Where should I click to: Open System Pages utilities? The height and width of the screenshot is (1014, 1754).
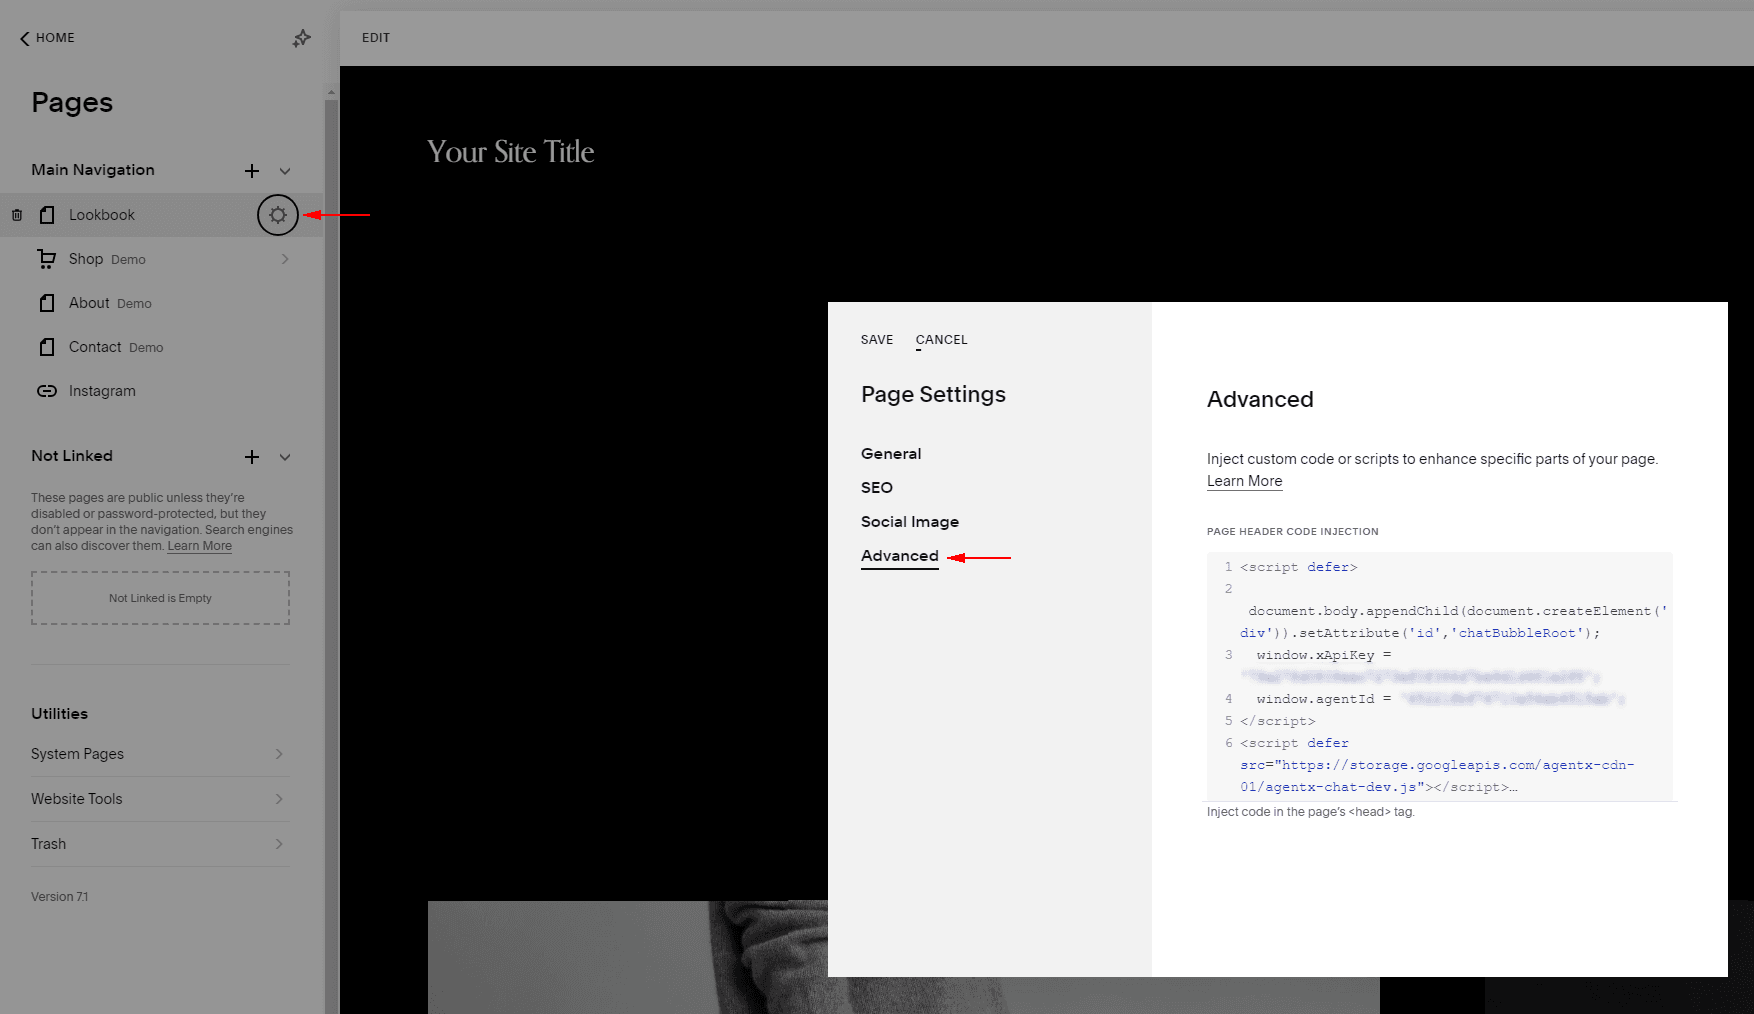(x=77, y=754)
